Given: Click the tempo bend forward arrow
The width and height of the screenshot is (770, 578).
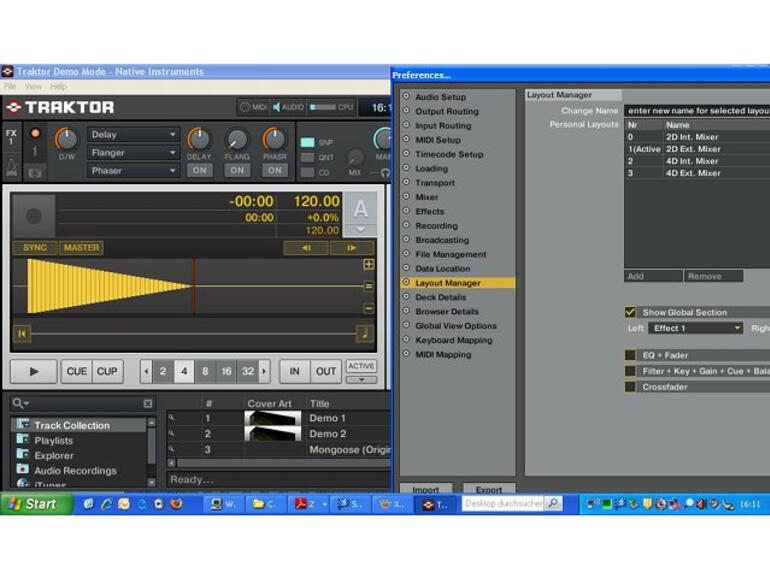Looking at the screenshot, I should coord(351,248).
